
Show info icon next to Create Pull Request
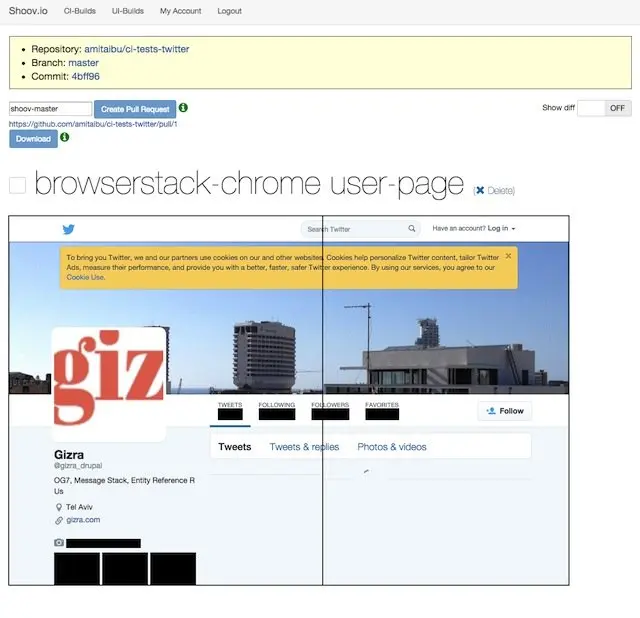click(183, 108)
